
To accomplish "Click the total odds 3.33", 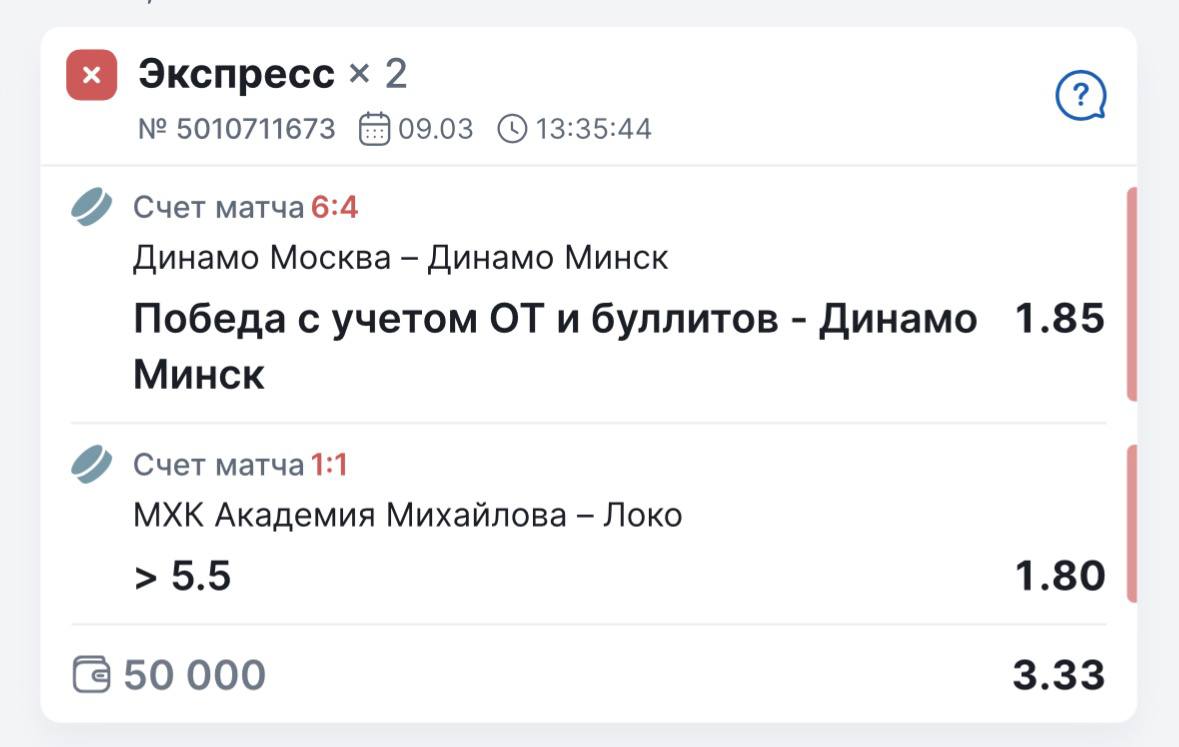I will point(1059,675).
